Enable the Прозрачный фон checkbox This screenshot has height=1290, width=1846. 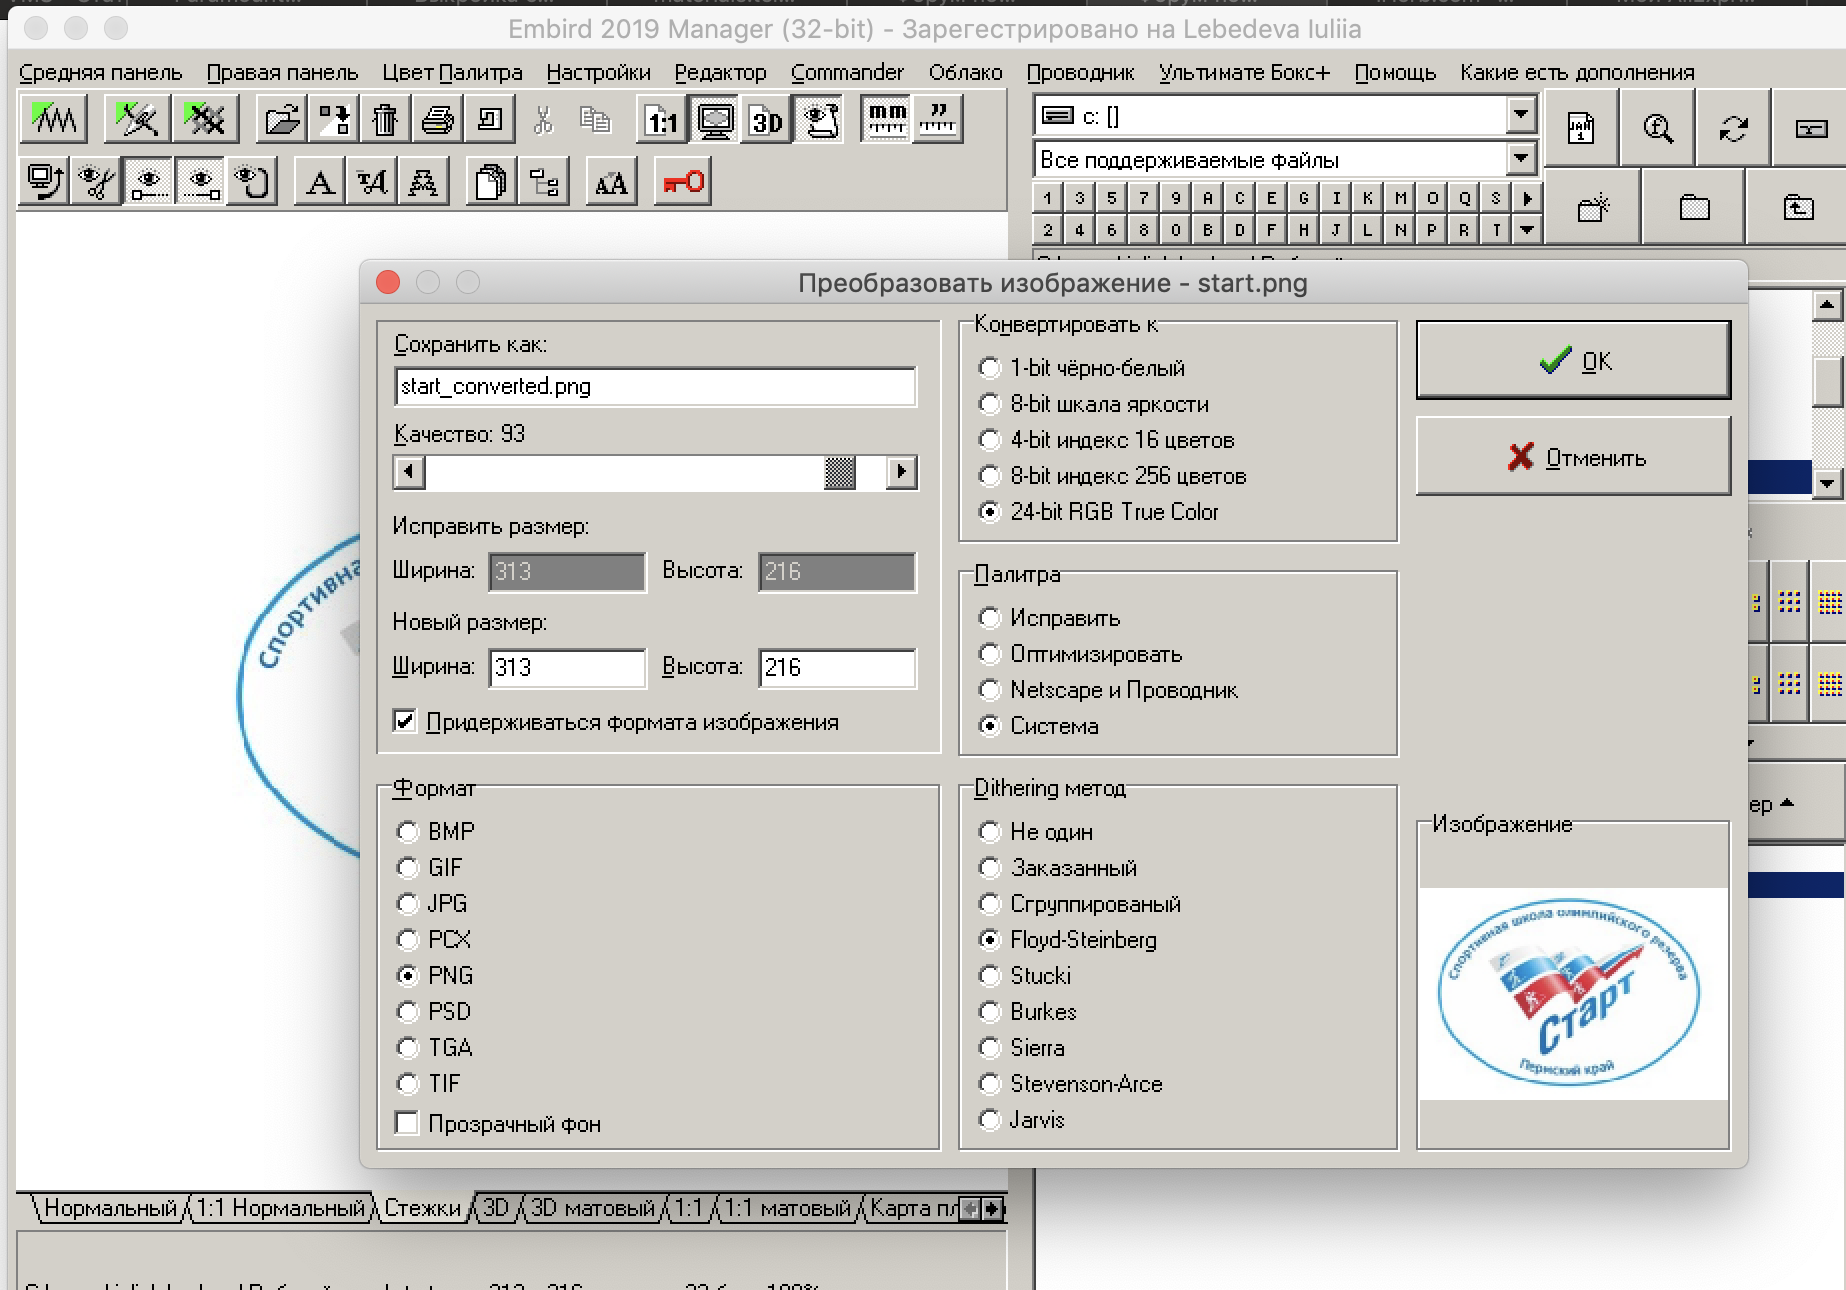tap(407, 1124)
